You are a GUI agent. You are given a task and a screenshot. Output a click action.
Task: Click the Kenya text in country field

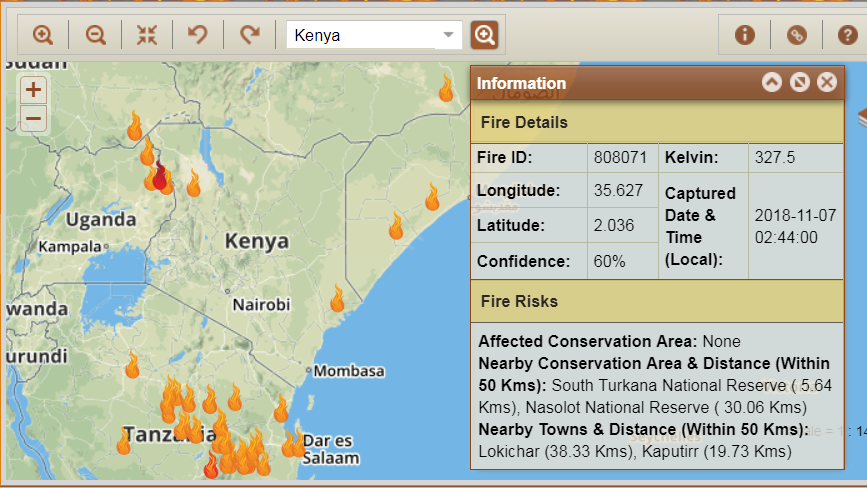(317, 35)
